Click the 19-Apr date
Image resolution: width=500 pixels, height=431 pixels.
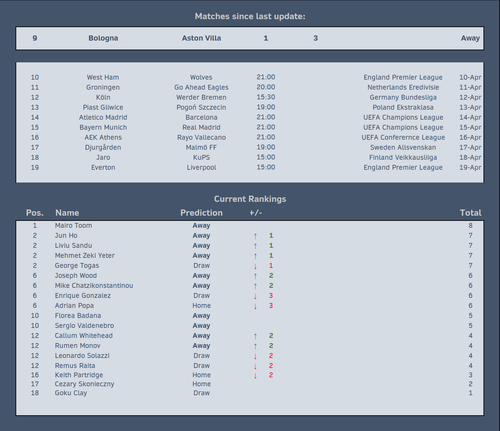(x=470, y=167)
